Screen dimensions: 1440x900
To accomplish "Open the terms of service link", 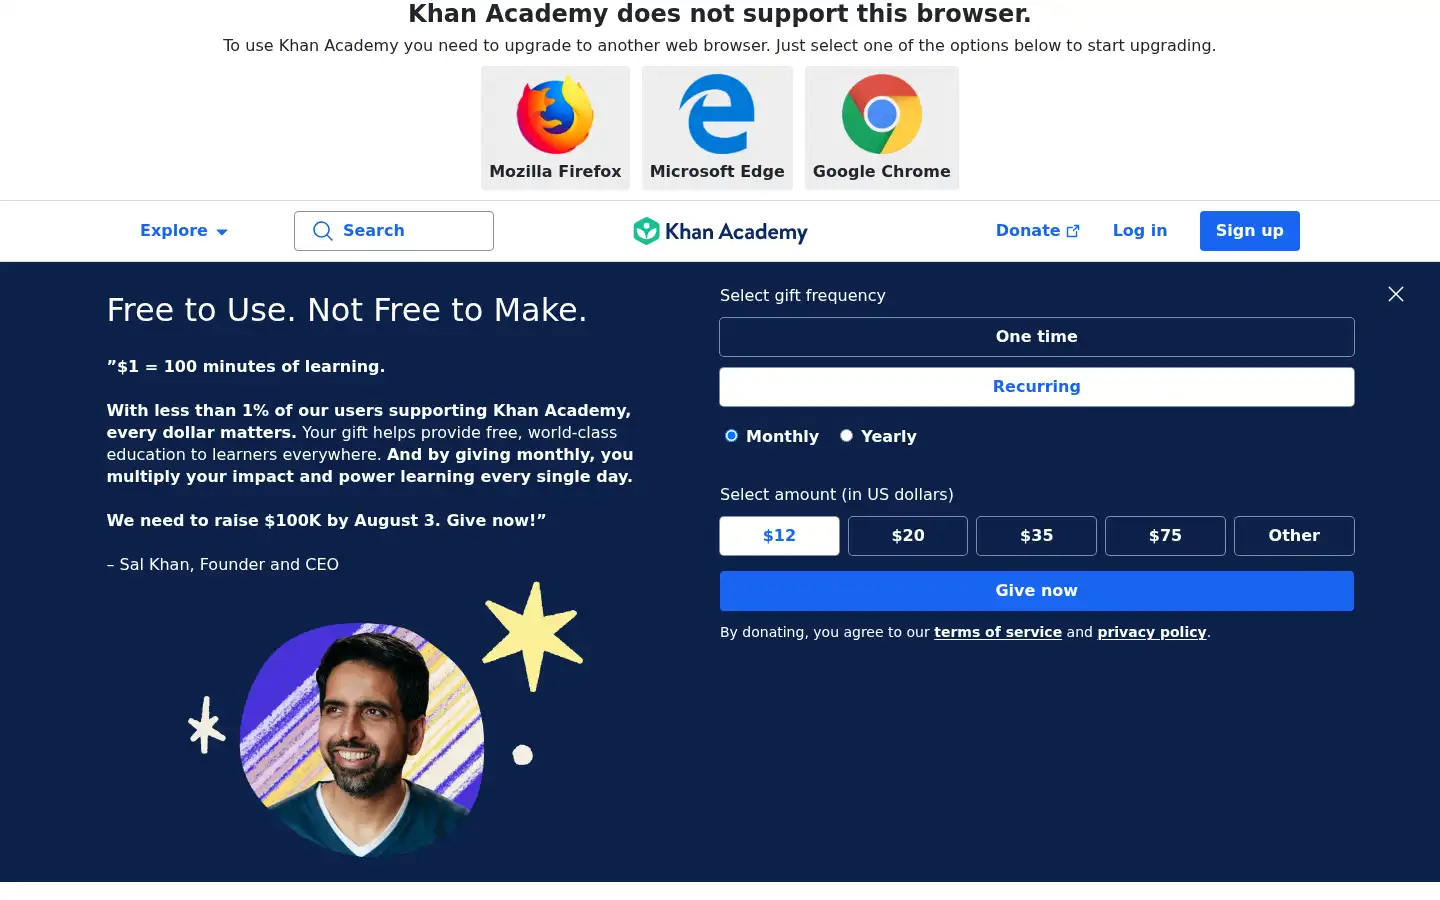I will (x=998, y=632).
